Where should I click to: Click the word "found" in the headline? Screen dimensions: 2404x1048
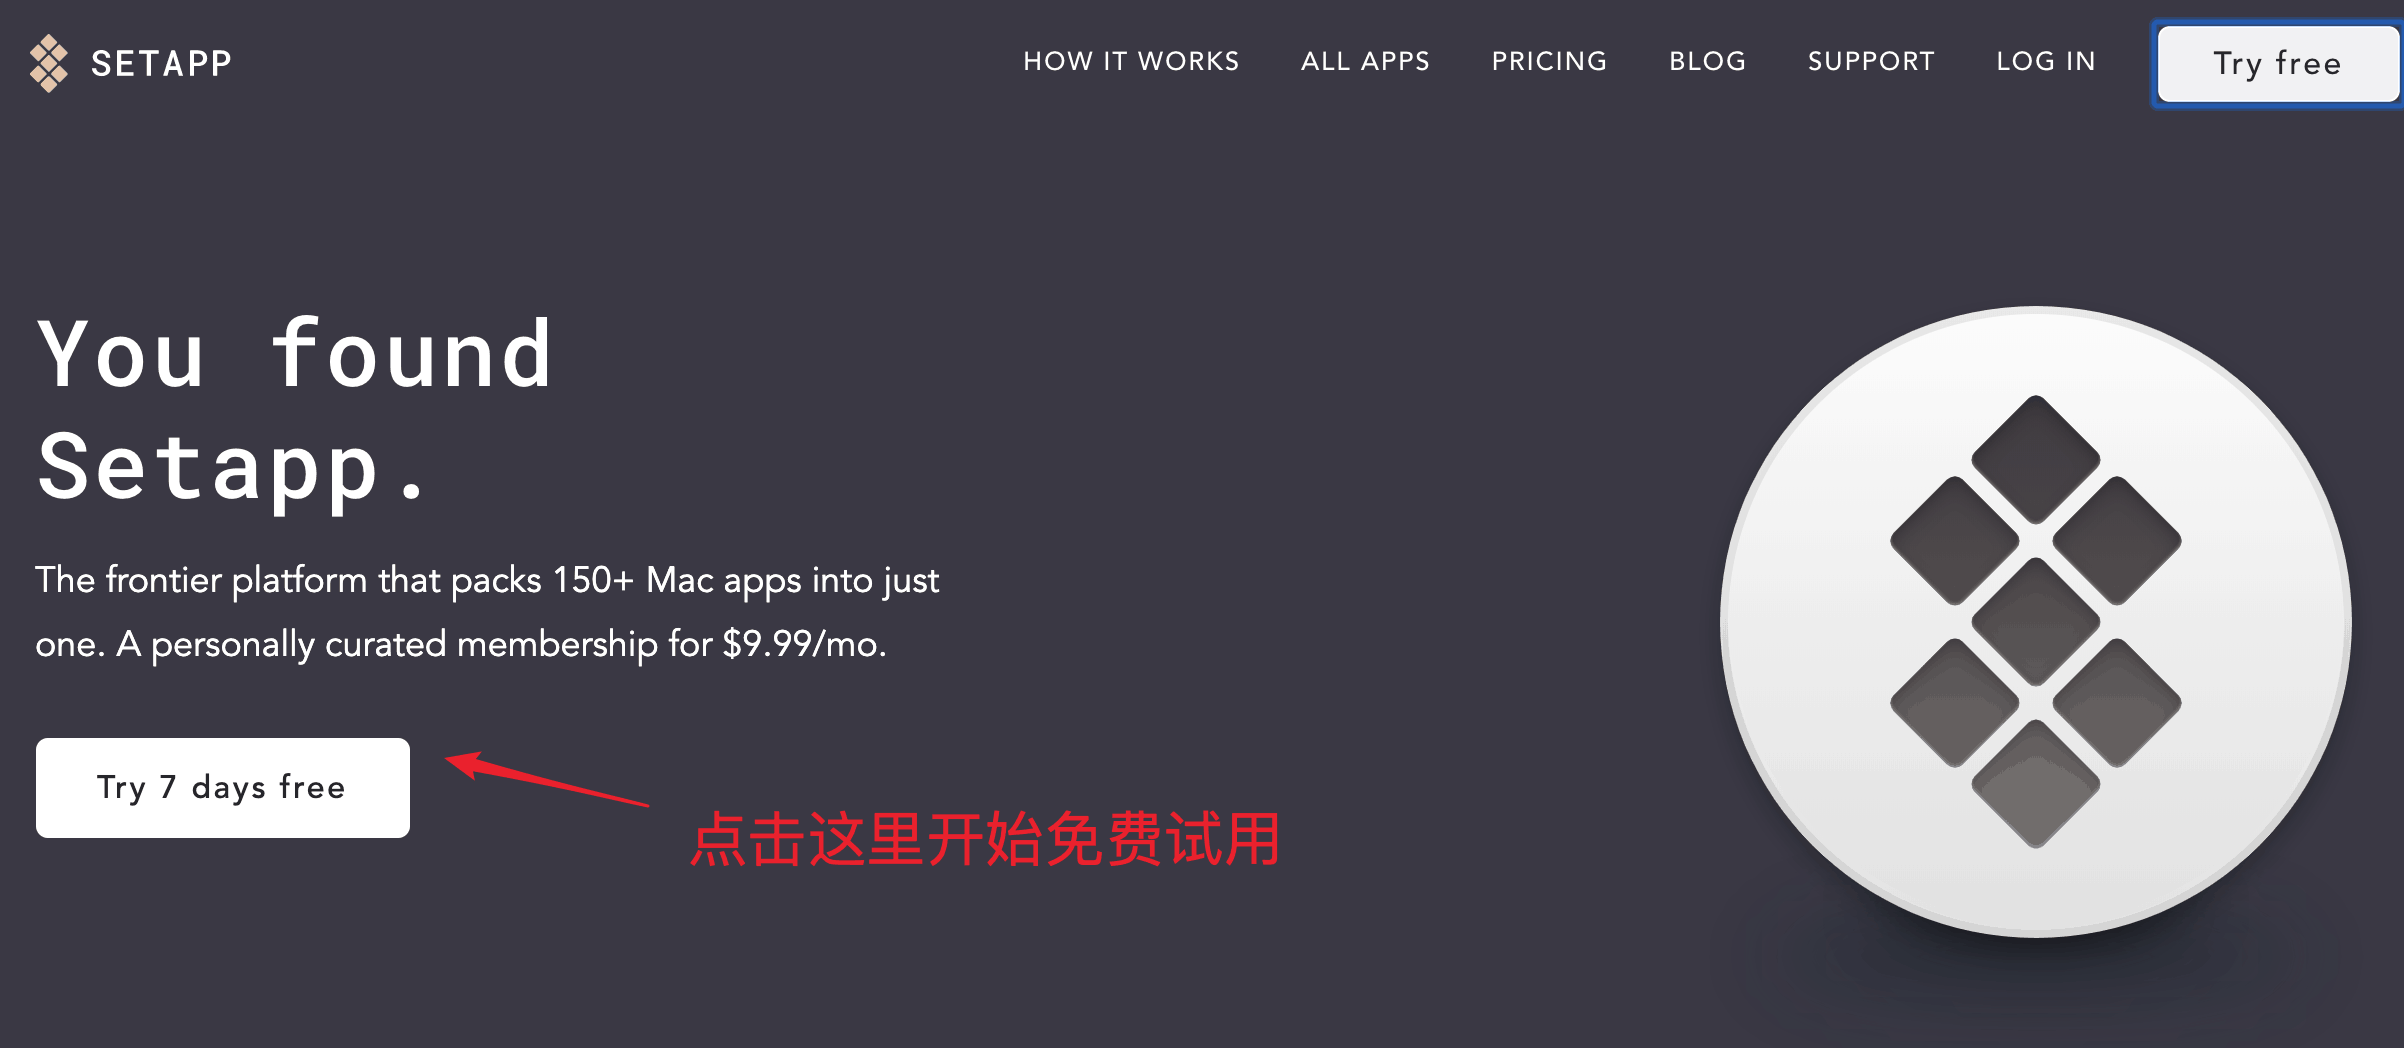[x=411, y=353]
